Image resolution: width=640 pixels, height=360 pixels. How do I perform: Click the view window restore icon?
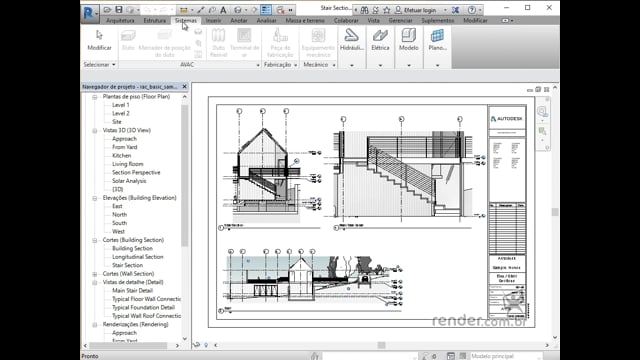(x=538, y=89)
